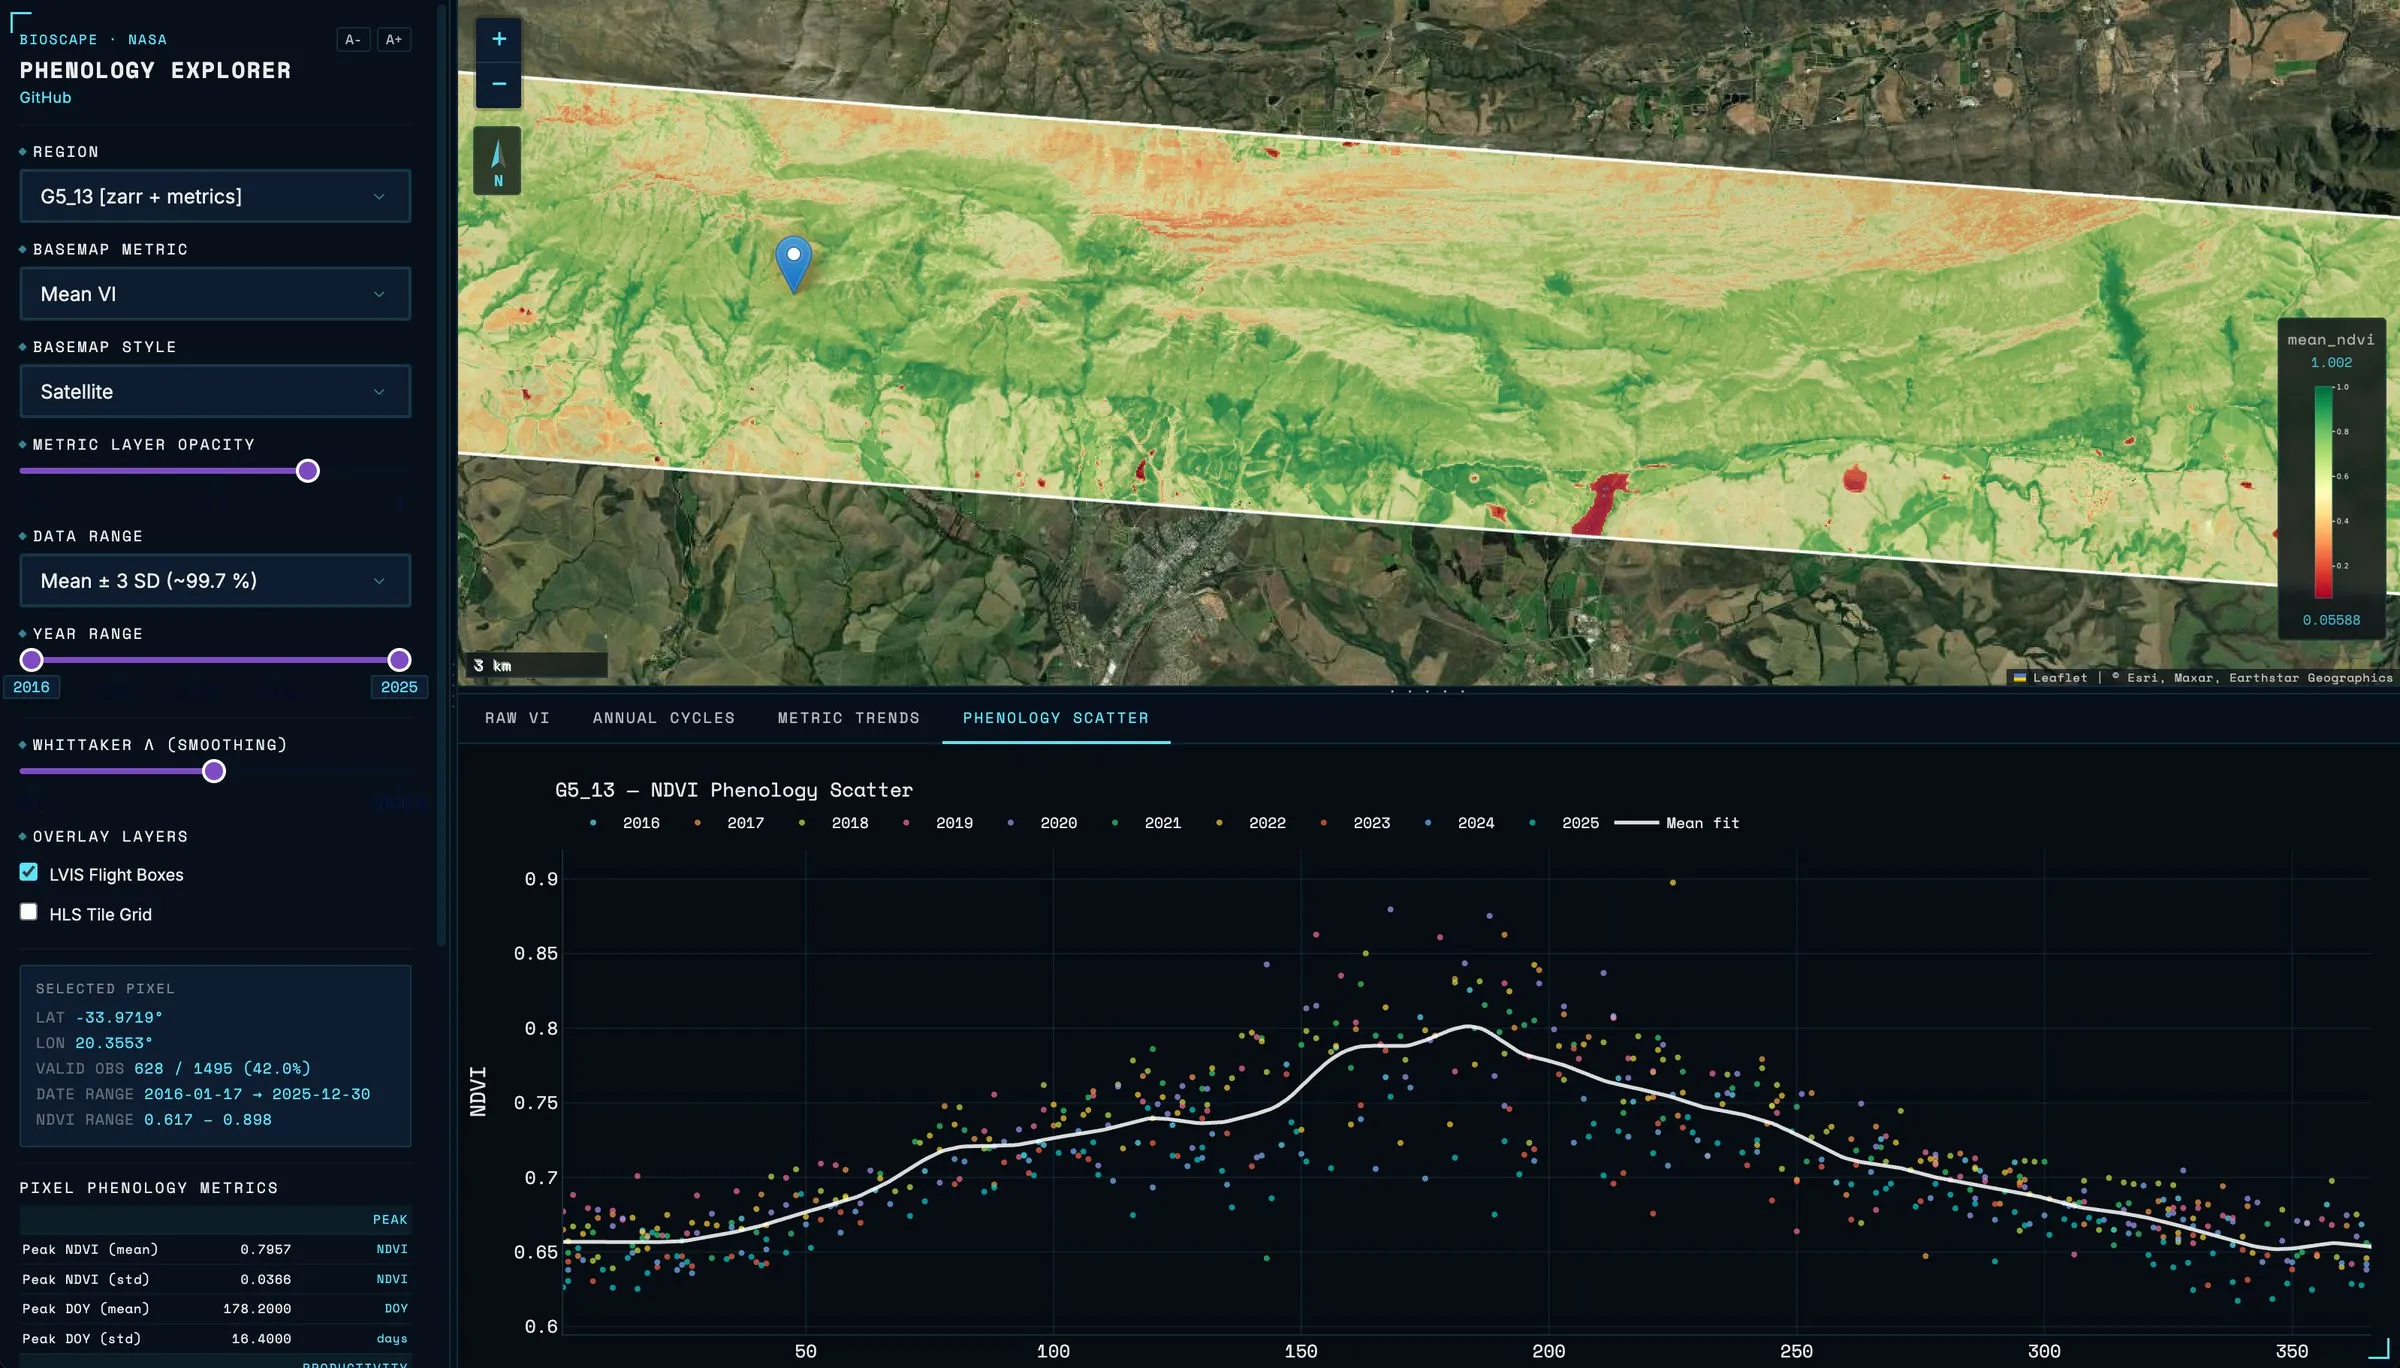Click the LAT -33.9719° value
The width and height of the screenshot is (2400, 1368).
pos(119,1017)
